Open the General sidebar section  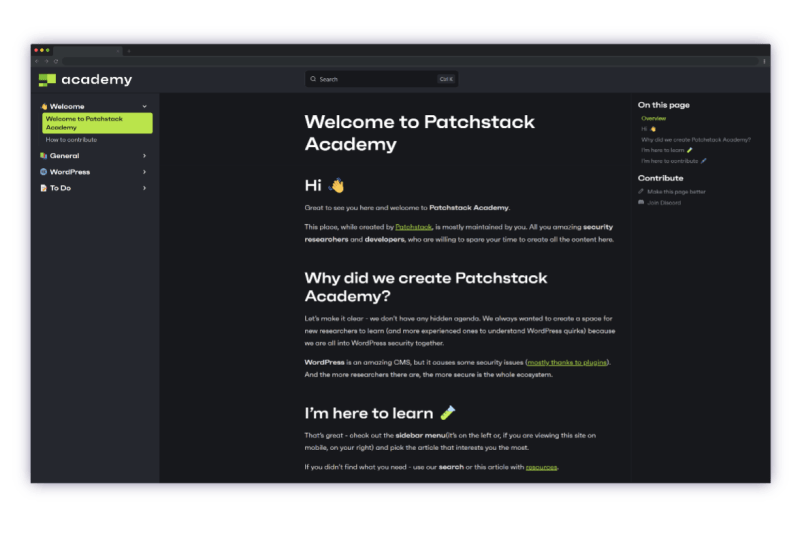coord(64,156)
